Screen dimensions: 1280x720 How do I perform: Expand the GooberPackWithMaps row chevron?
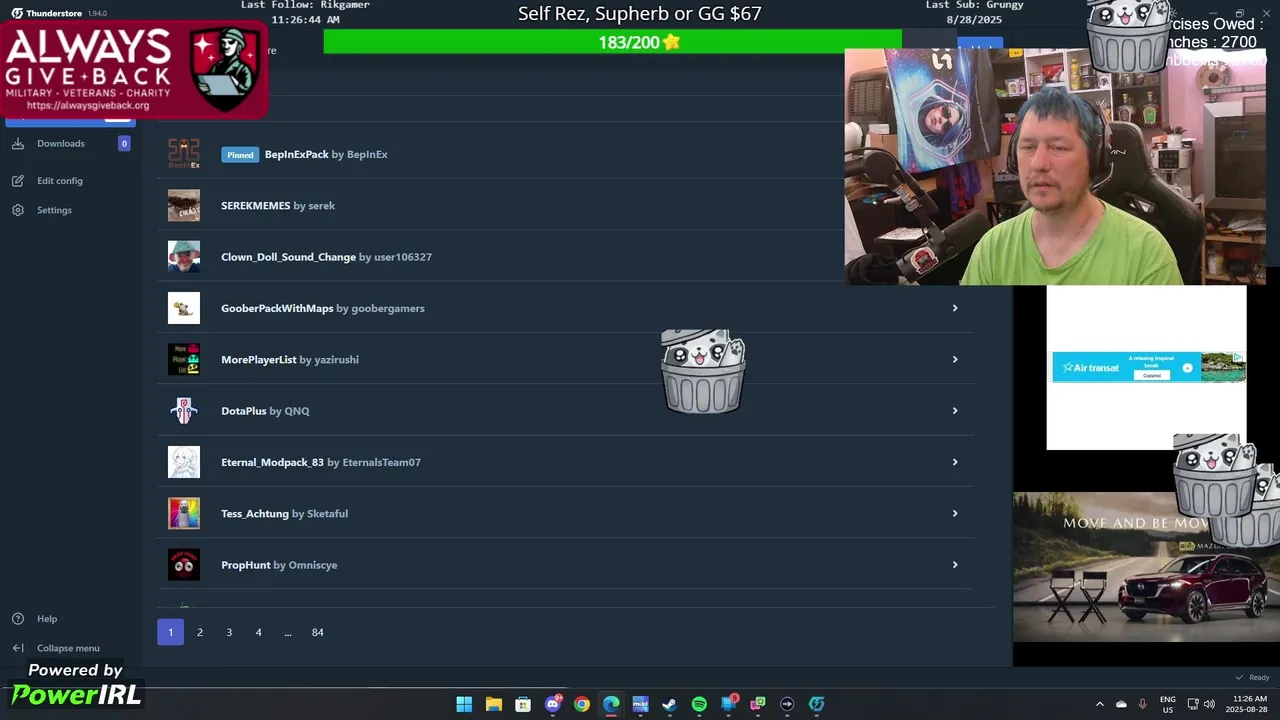coord(955,308)
